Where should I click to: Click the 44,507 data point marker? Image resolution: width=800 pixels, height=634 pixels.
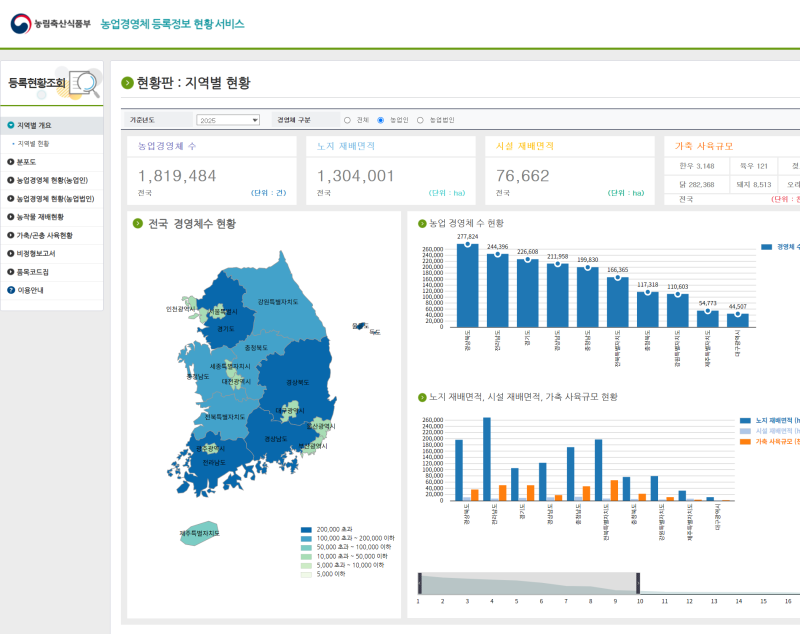tap(738, 314)
